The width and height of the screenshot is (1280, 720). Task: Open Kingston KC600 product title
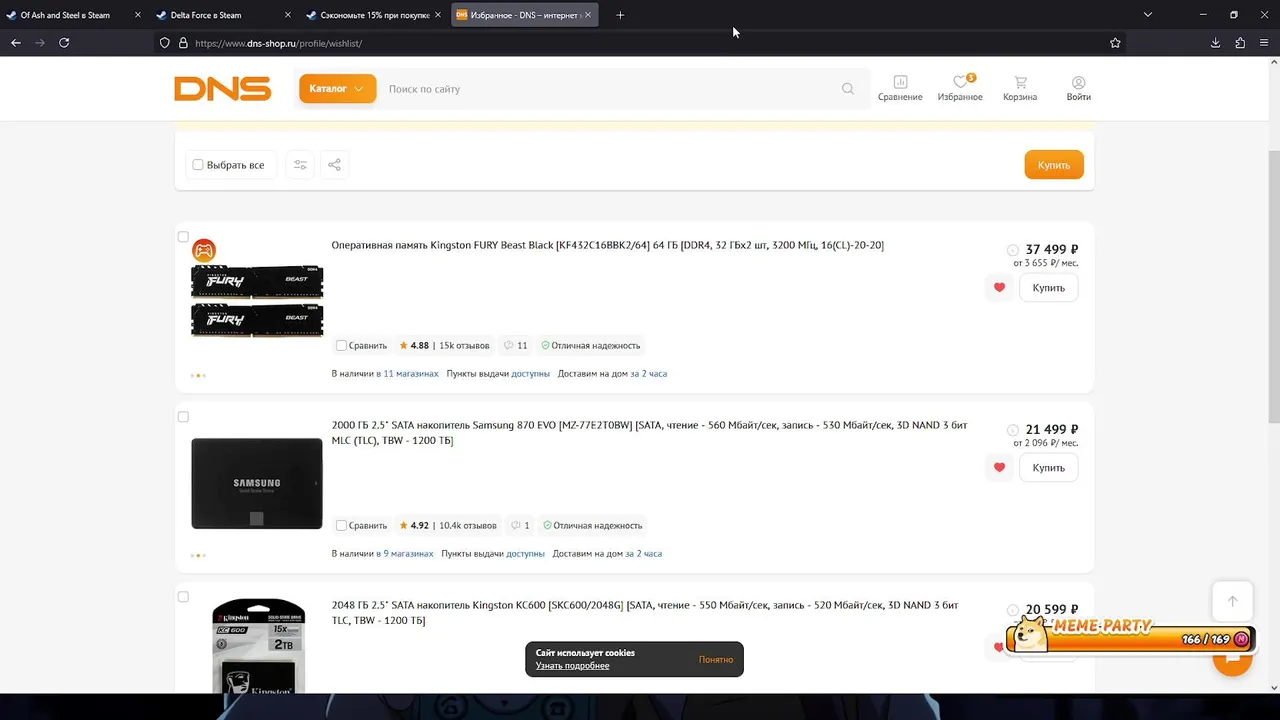[x=645, y=613]
